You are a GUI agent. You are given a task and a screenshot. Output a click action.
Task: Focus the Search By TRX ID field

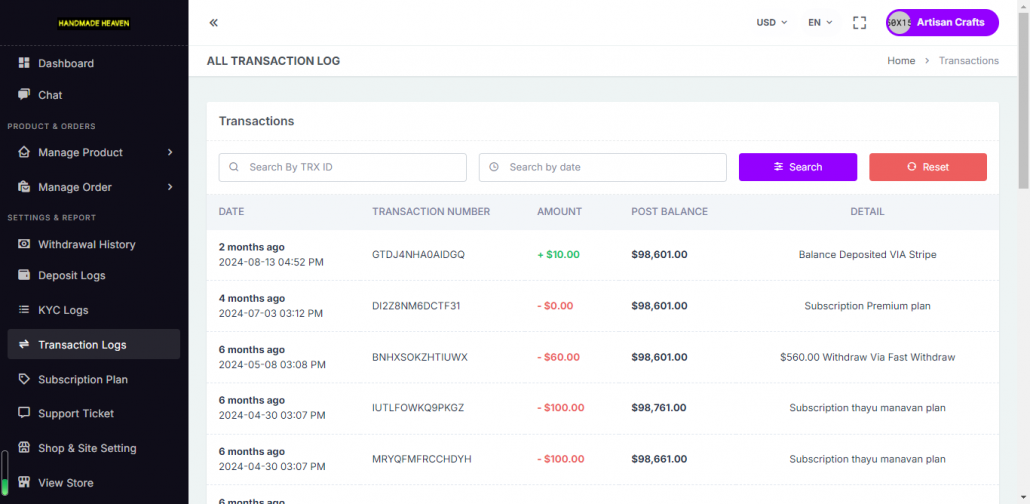click(342, 167)
